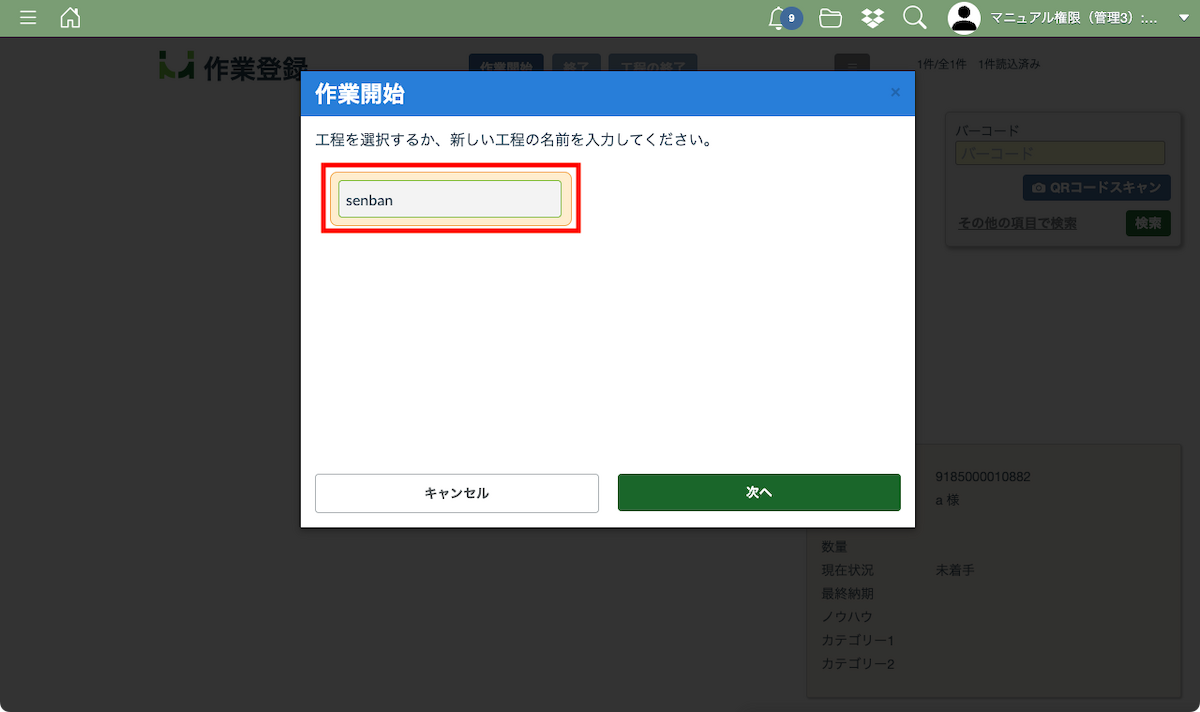Click the 作業登録 logo icon
This screenshot has width=1200, height=712.
point(176,65)
